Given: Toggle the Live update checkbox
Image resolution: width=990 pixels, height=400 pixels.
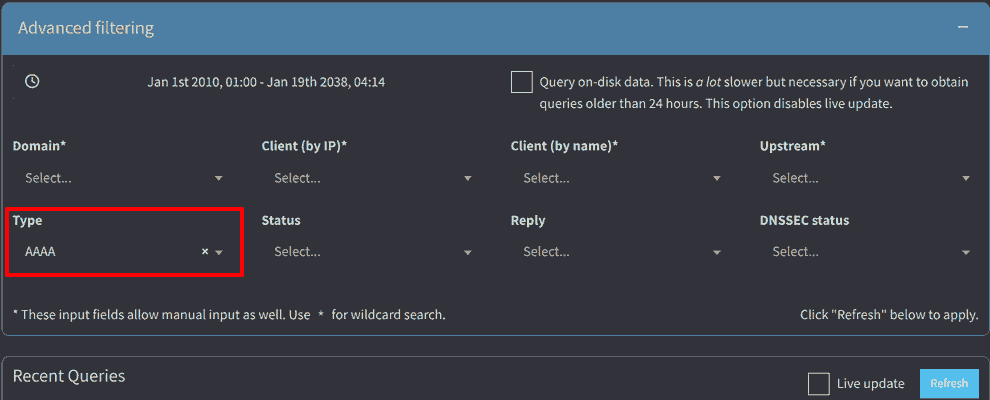Looking at the screenshot, I should point(818,383).
